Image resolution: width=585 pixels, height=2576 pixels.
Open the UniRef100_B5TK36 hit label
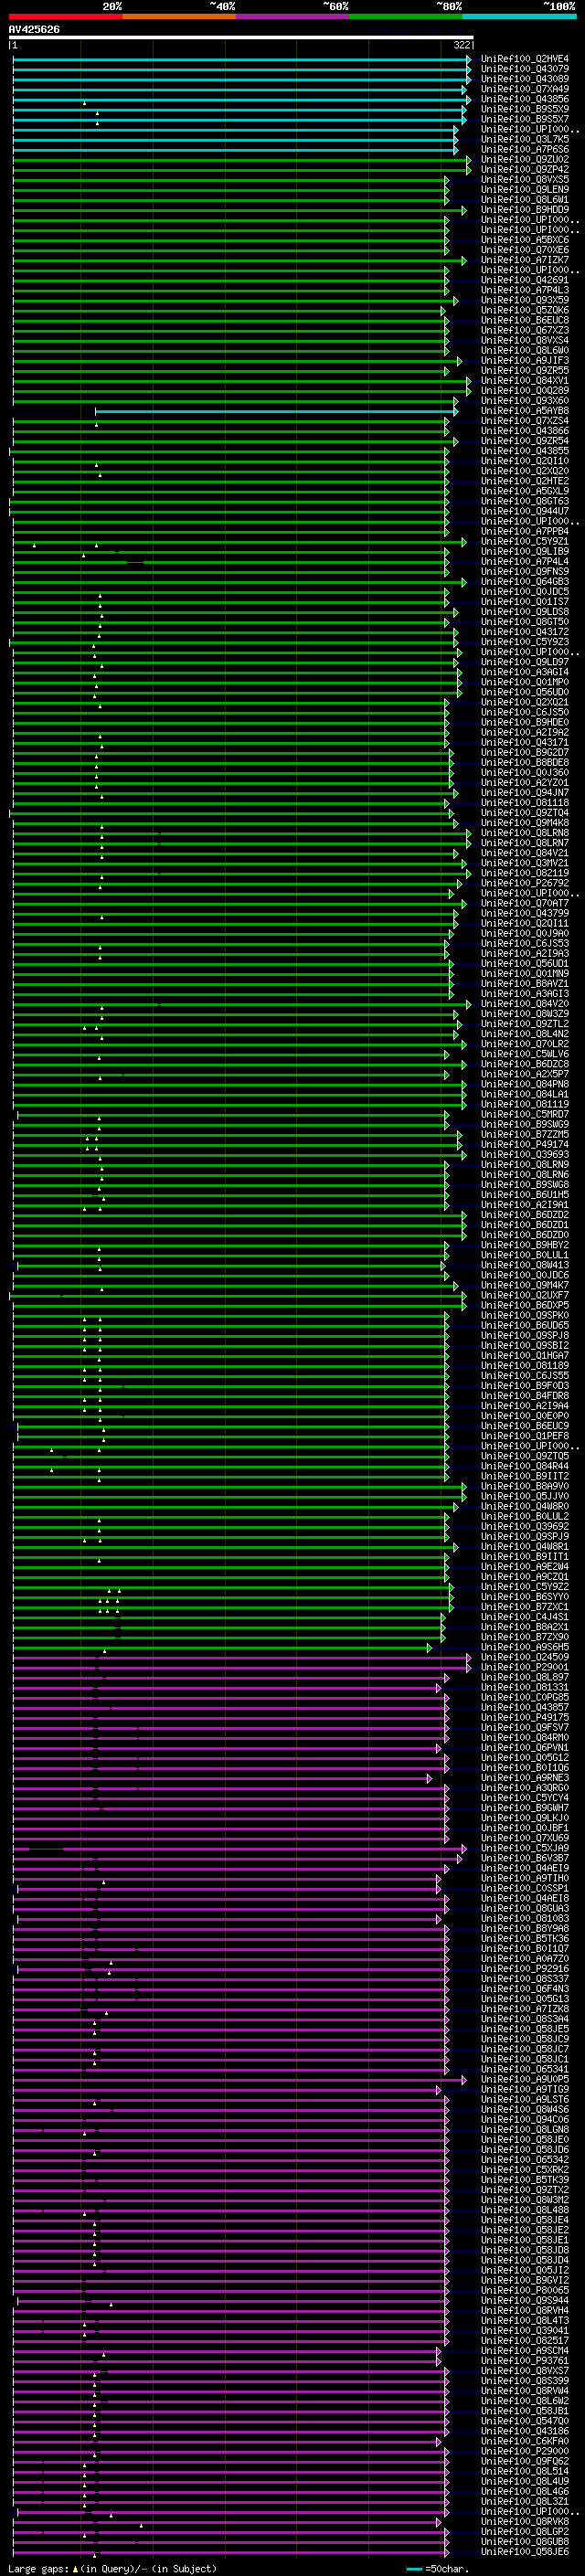pyautogui.click(x=524, y=1938)
